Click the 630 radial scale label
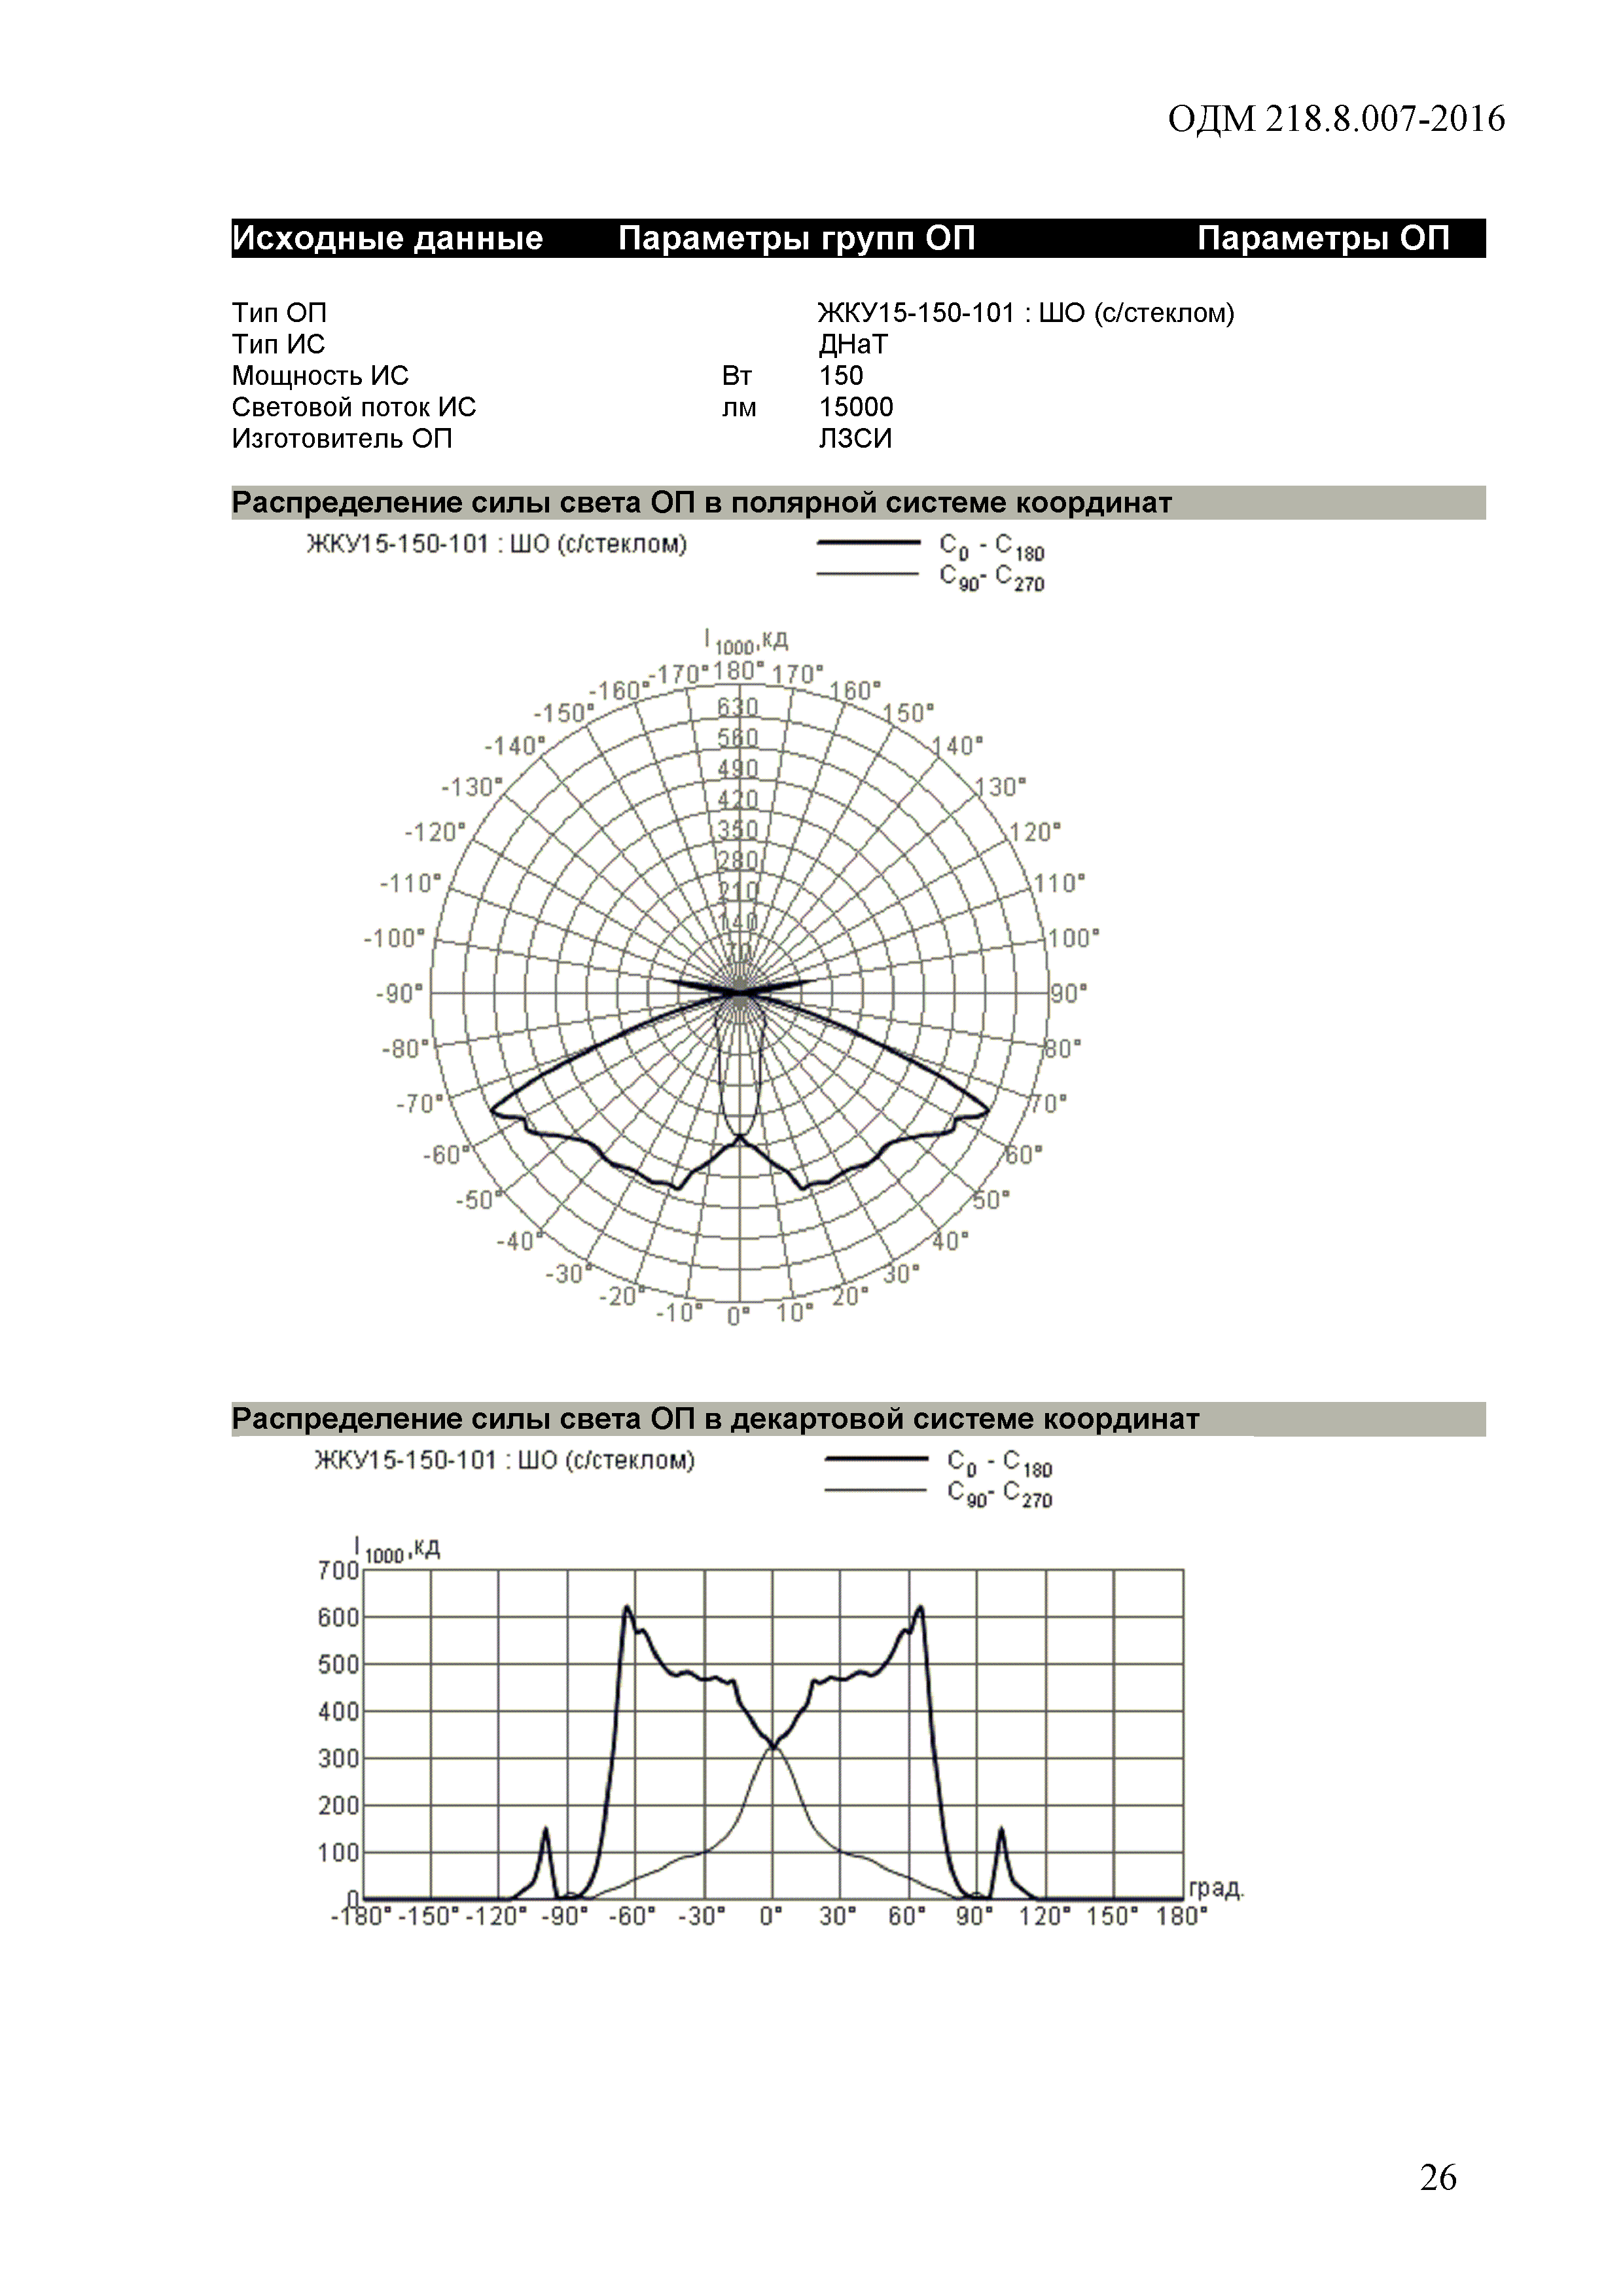The width and height of the screenshot is (1623, 2296). tap(738, 707)
